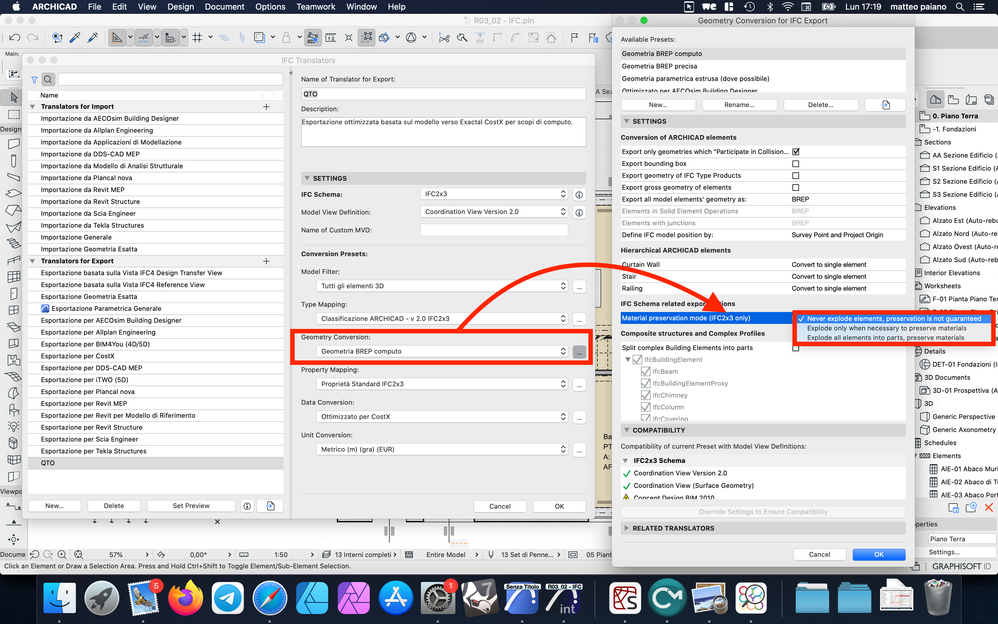Click the Name of Custom MVD field

(494, 230)
